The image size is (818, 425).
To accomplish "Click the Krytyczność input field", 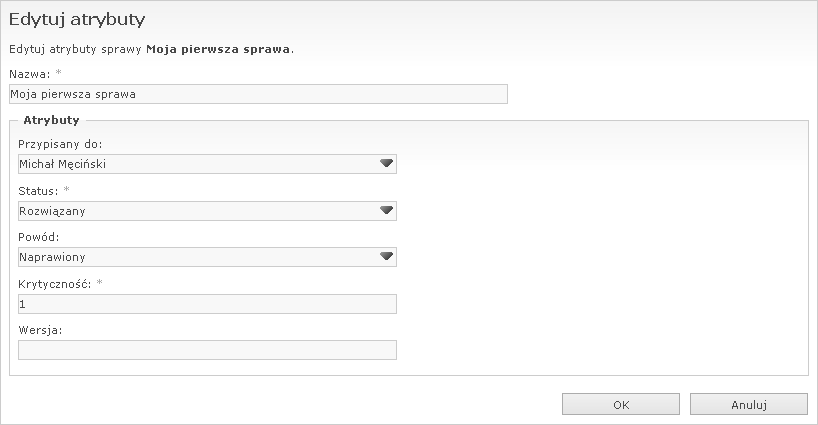I will tap(207, 304).
